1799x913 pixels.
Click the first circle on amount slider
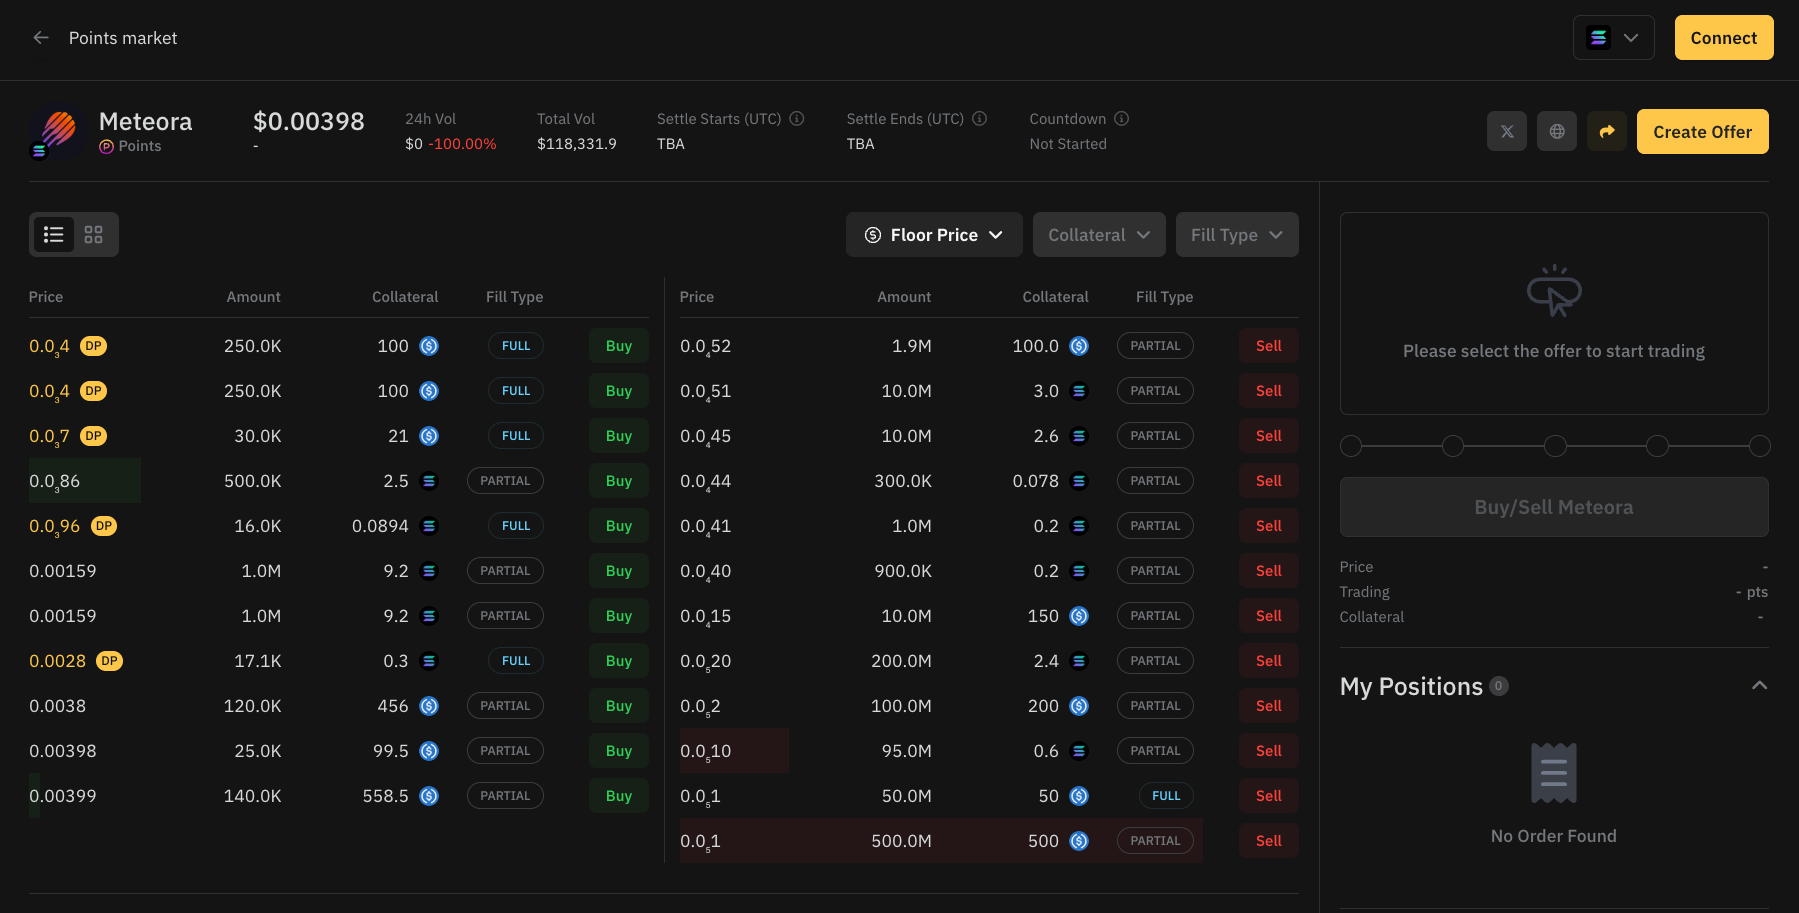click(1351, 446)
